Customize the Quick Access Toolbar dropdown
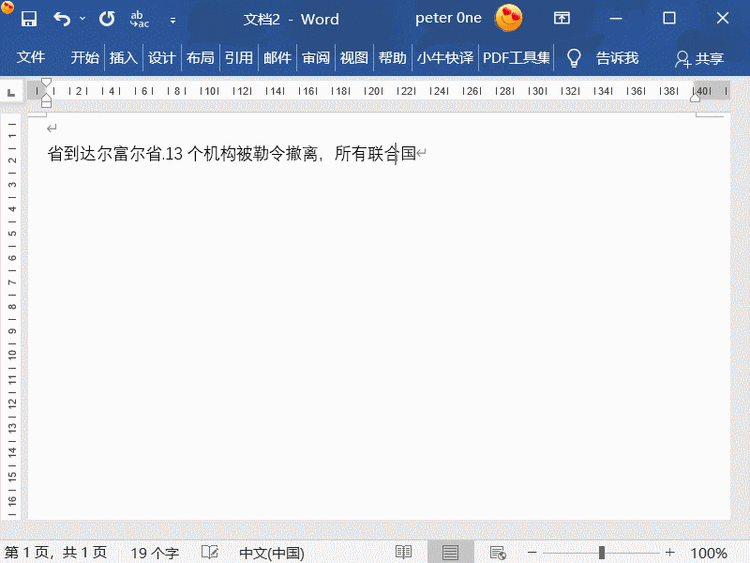 click(173, 20)
